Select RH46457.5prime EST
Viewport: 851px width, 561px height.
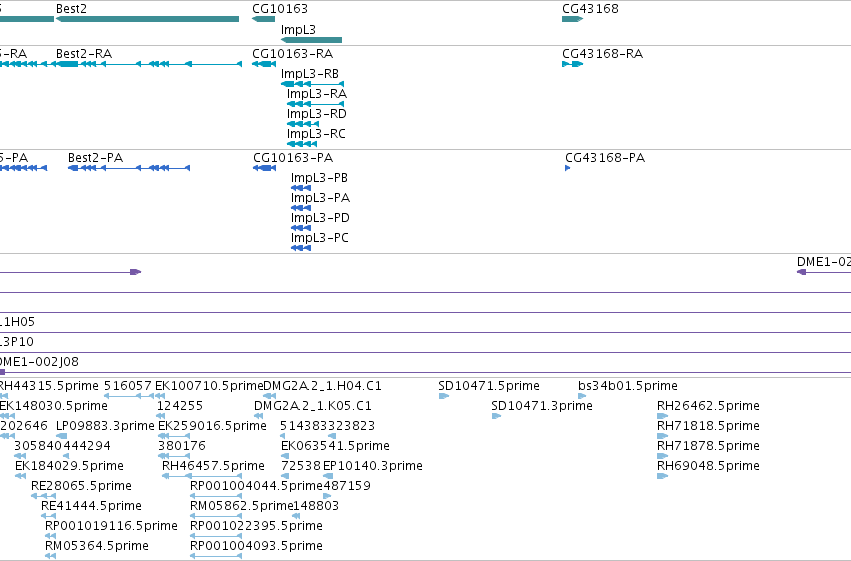pos(202,476)
